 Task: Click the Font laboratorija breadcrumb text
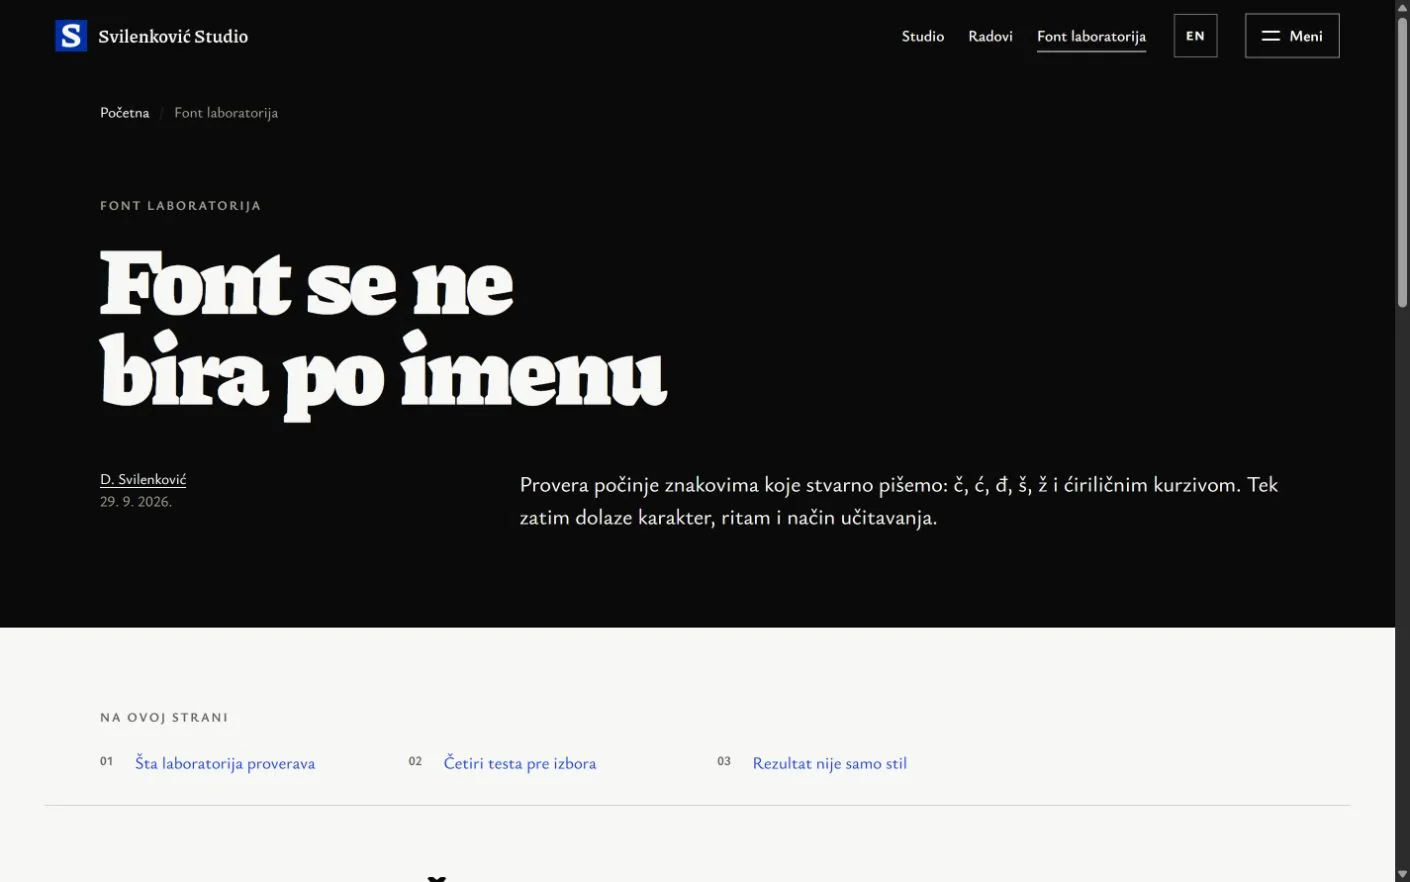[226, 113]
